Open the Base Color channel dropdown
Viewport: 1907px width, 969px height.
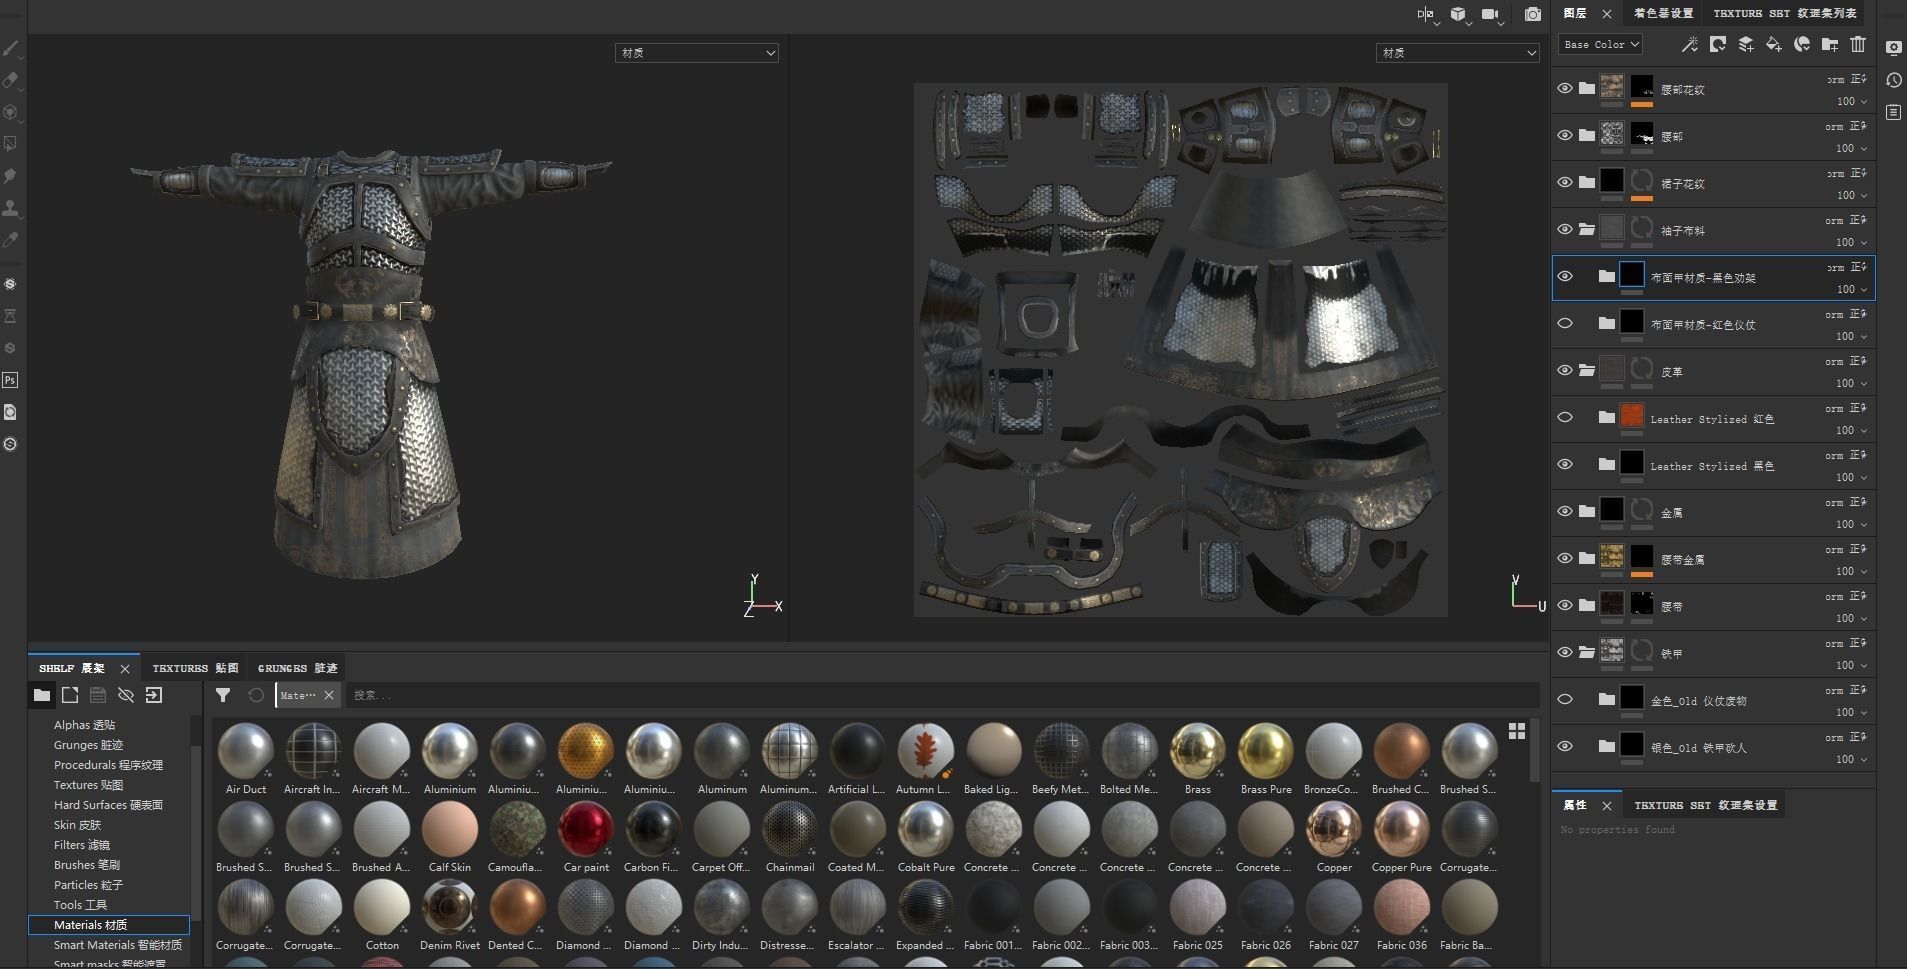pyautogui.click(x=1600, y=44)
